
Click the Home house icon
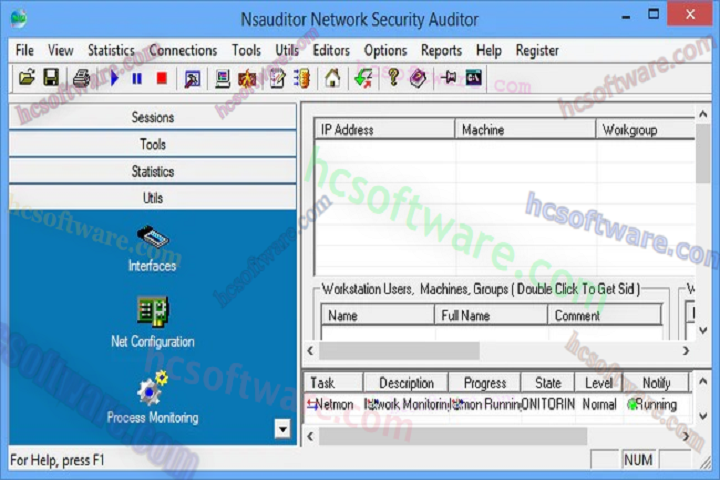pos(332,78)
